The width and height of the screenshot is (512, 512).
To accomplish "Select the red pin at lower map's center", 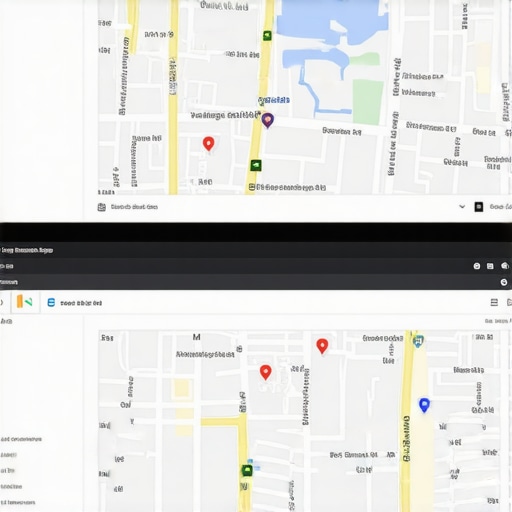I will click(266, 372).
